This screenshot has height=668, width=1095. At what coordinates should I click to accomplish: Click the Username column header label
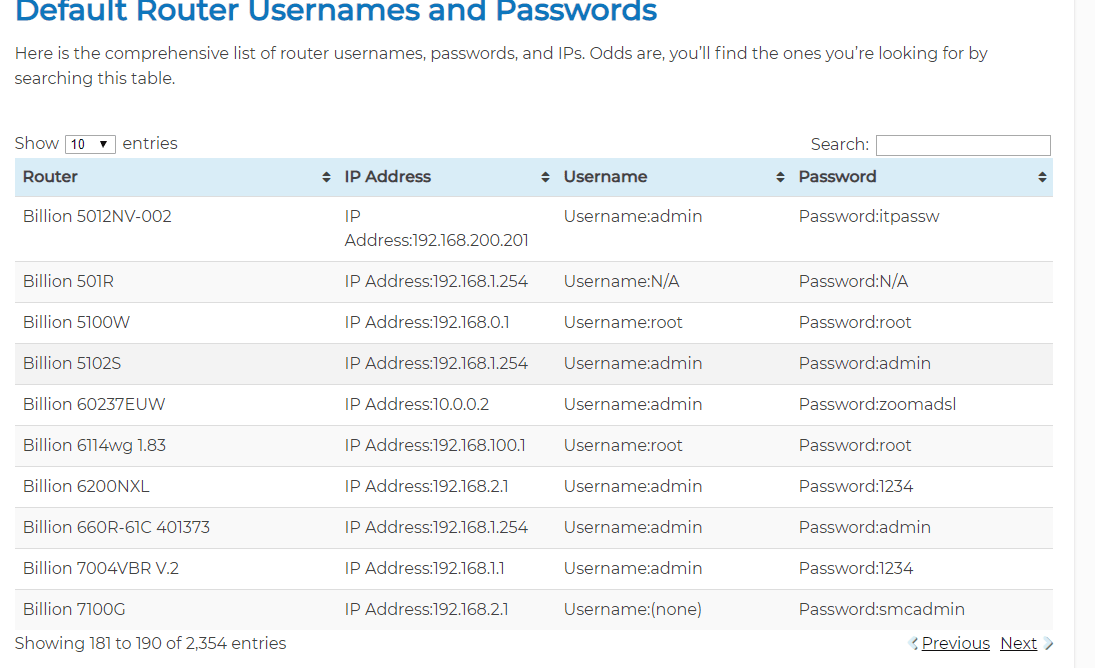pyautogui.click(x=605, y=177)
